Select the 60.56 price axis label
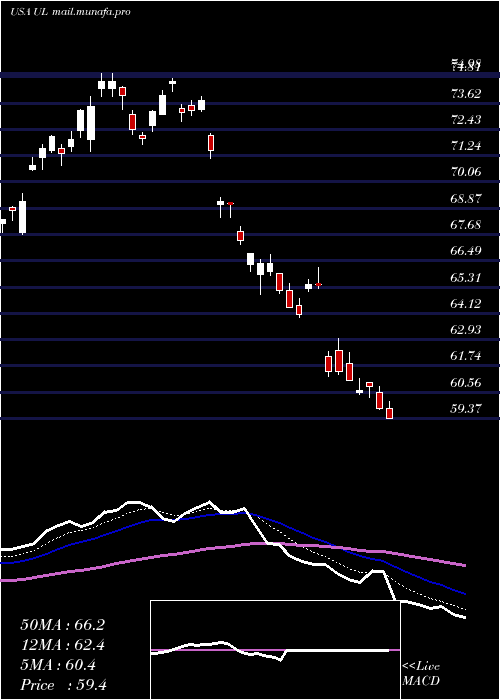500x700 pixels. [x=466, y=382]
